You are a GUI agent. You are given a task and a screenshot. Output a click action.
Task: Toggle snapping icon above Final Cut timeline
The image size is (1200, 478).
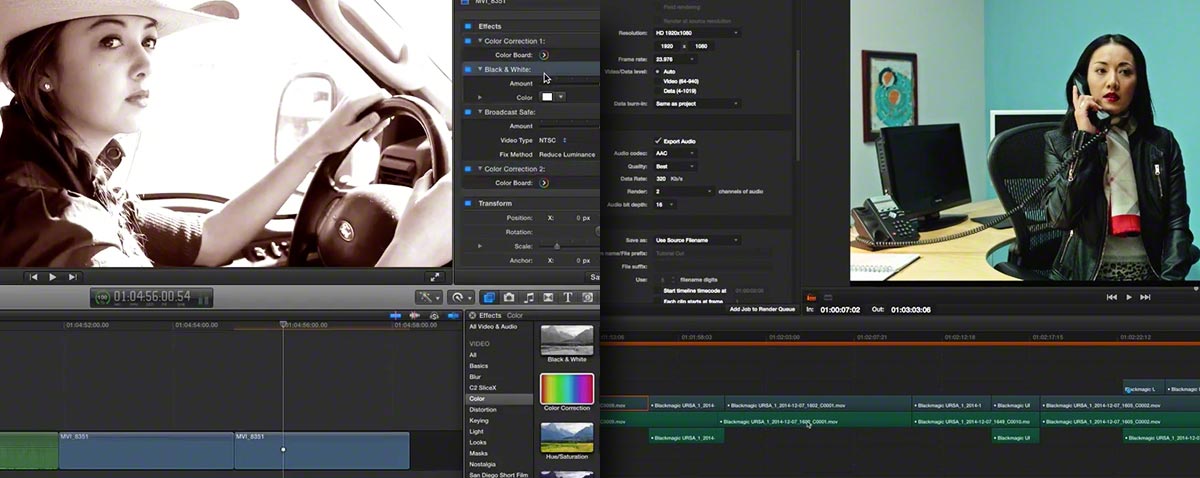(452, 315)
